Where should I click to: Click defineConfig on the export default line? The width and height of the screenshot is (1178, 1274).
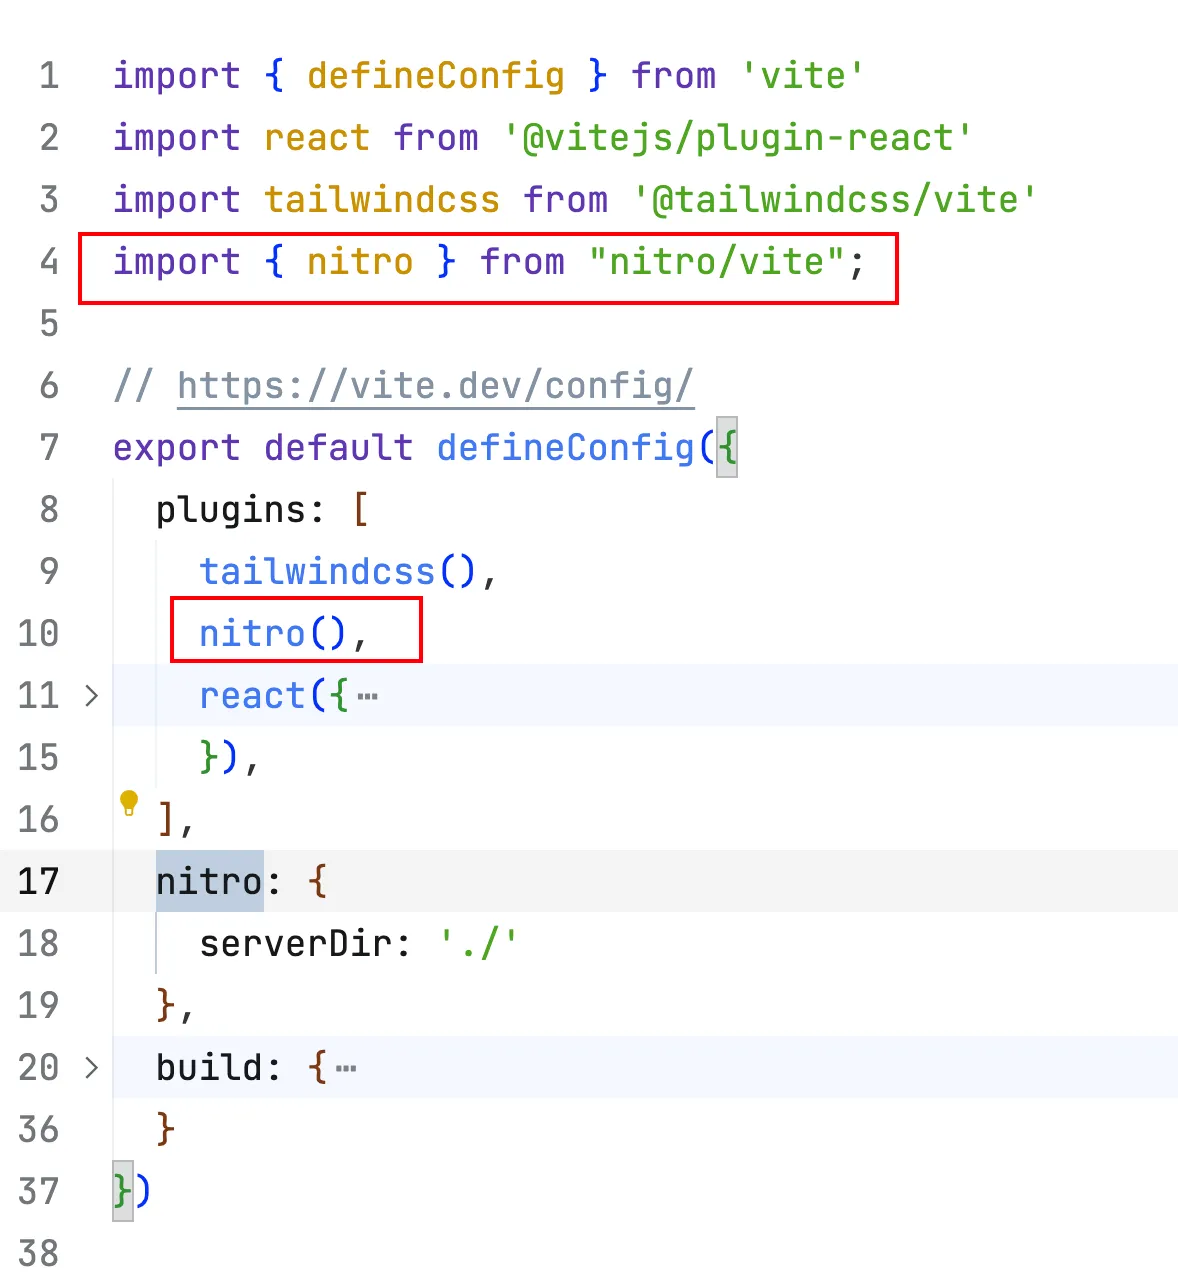[565, 447]
